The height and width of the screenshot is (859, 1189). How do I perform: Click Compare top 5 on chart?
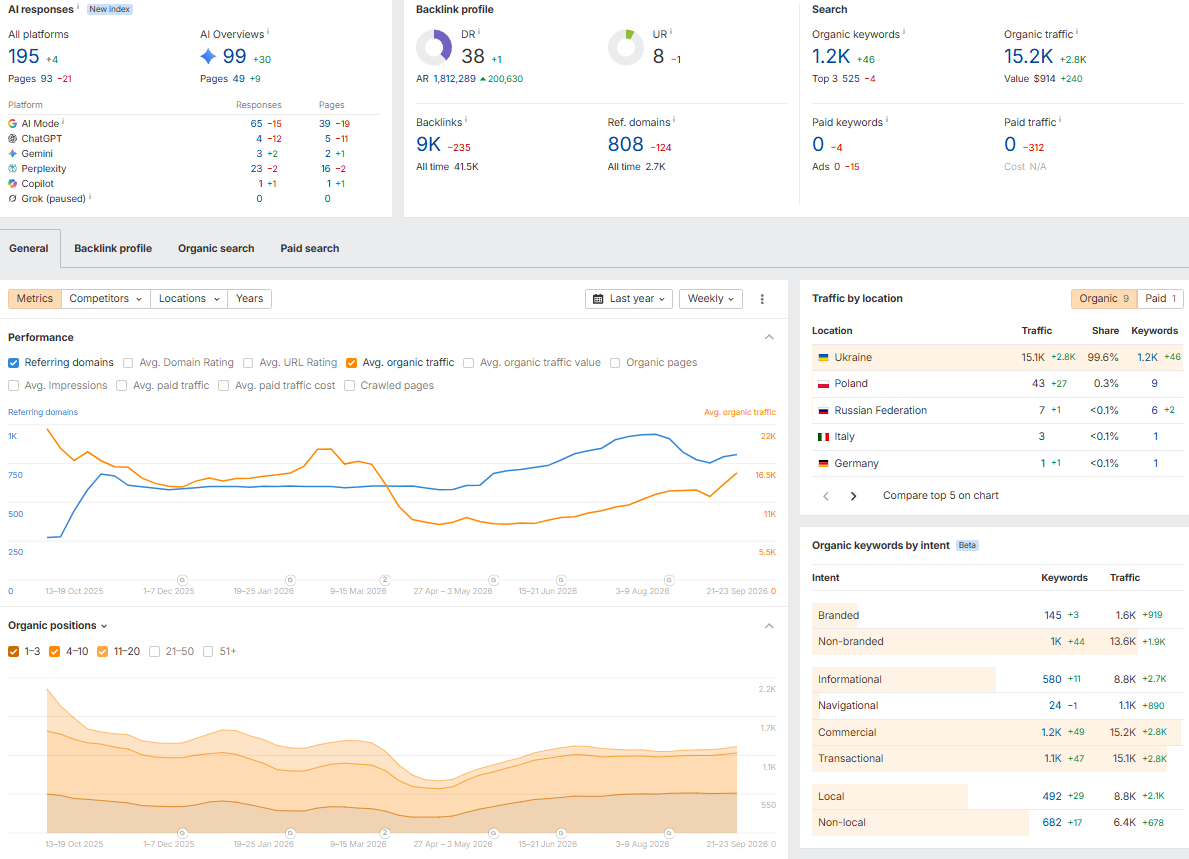point(940,496)
